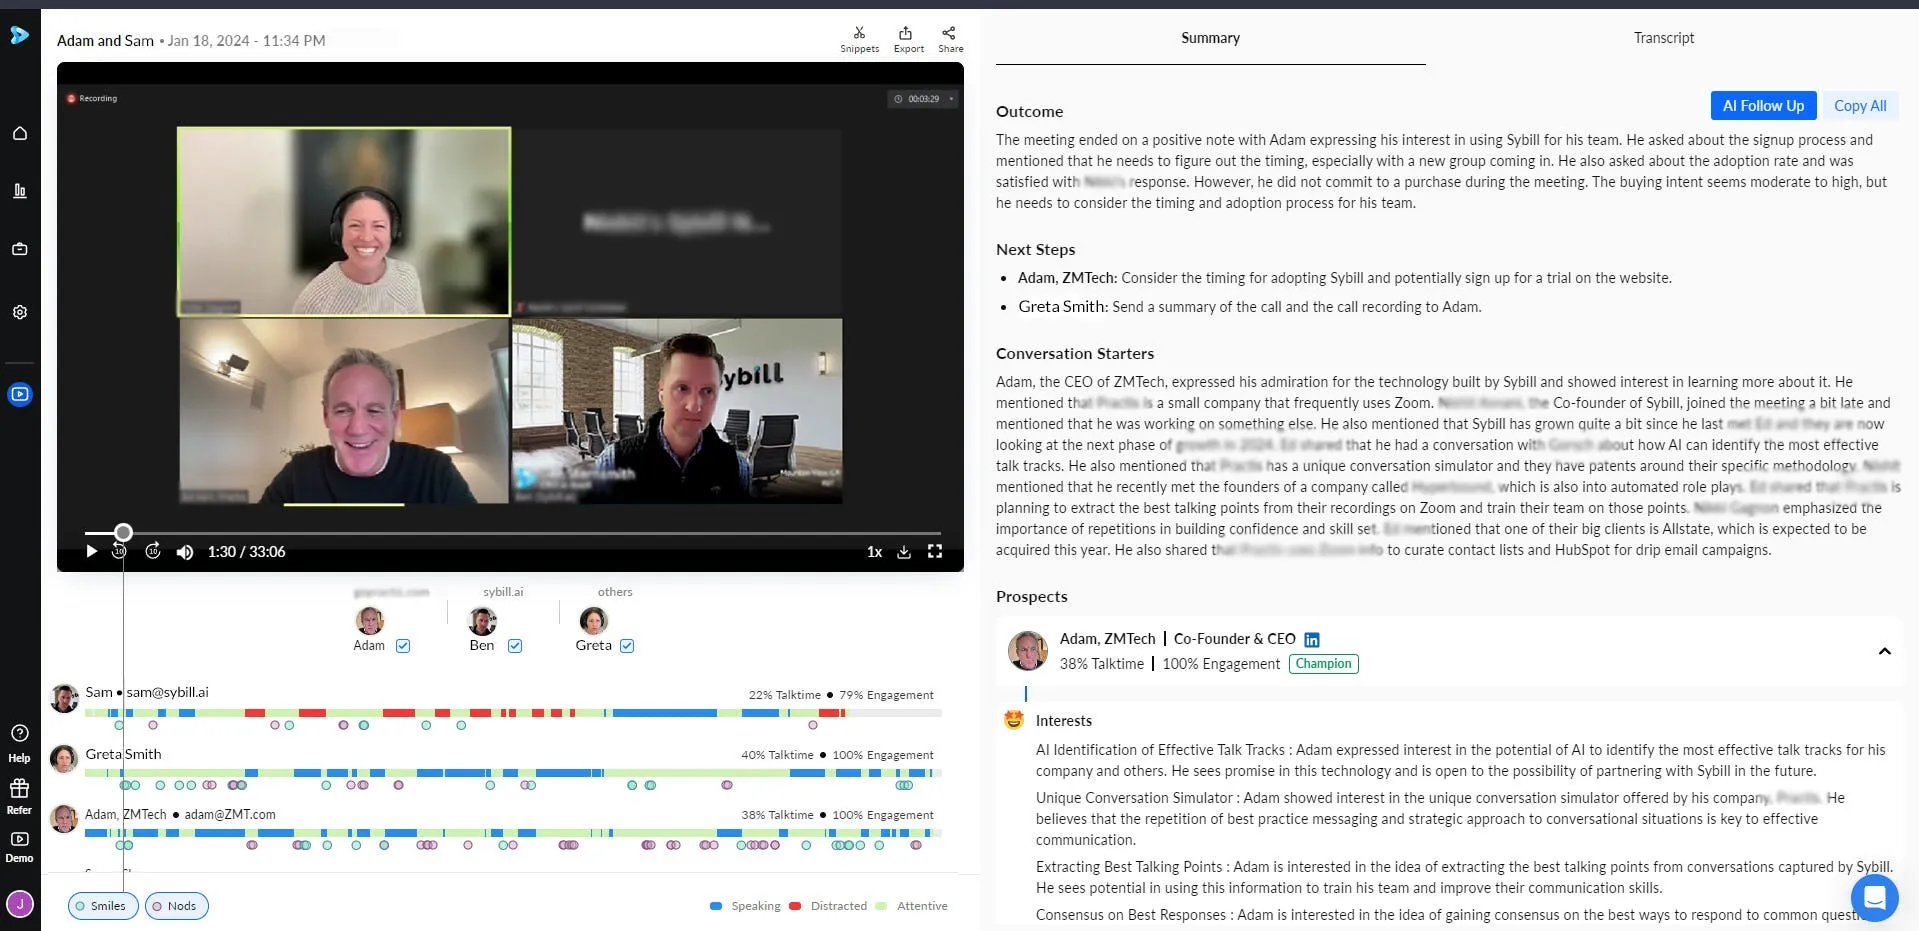Uncheck the Ben participant checkbox
The height and width of the screenshot is (931, 1919).
coord(515,646)
